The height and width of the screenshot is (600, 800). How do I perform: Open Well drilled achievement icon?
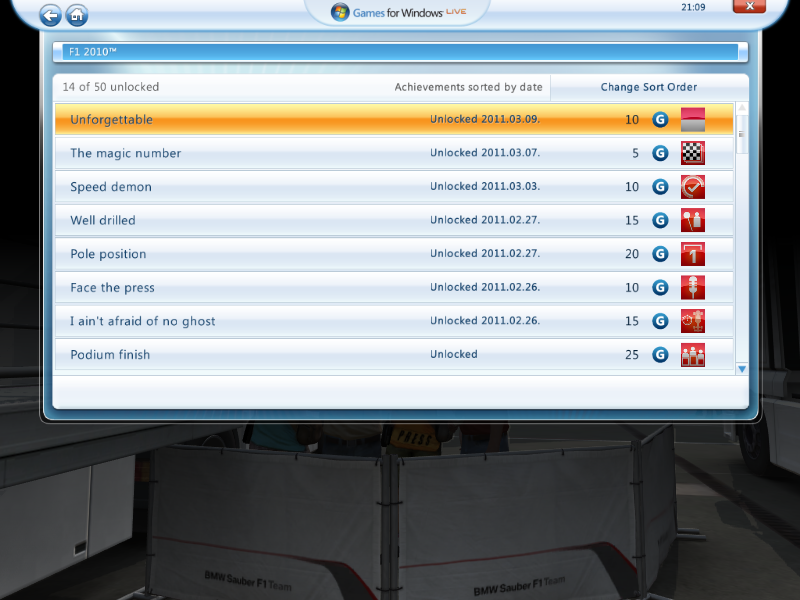point(693,220)
